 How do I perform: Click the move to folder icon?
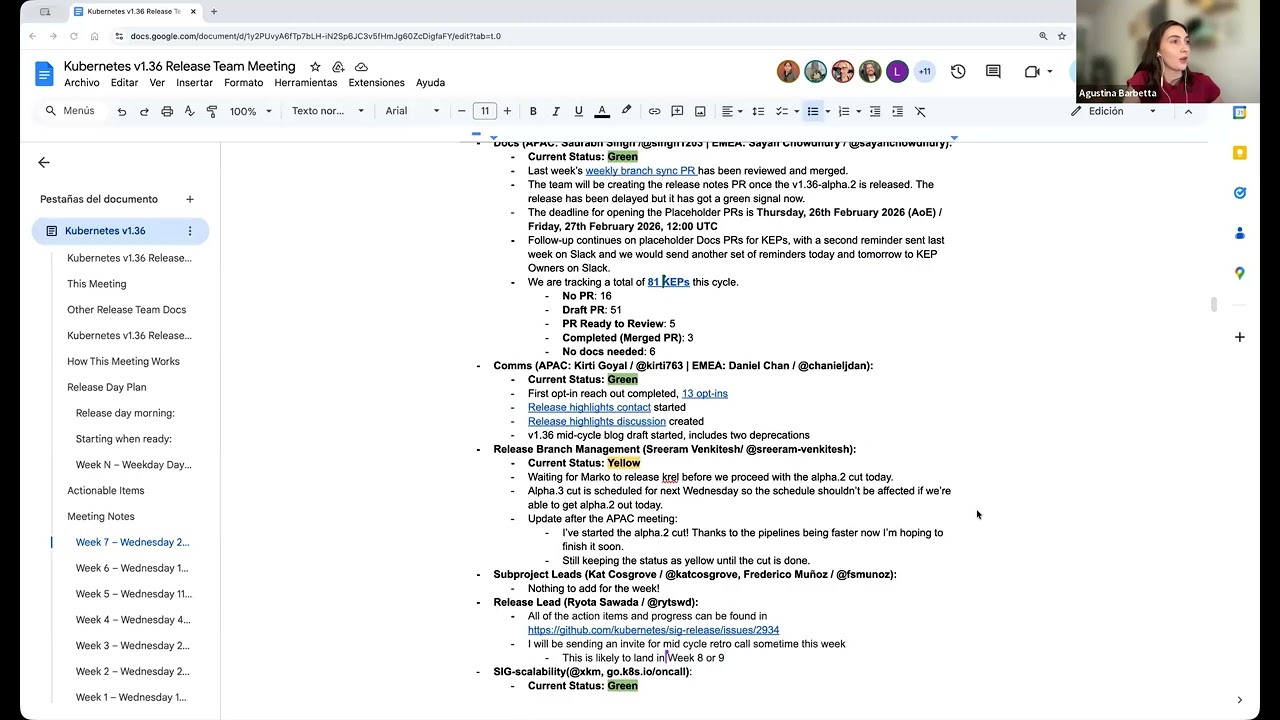point(338,67)
